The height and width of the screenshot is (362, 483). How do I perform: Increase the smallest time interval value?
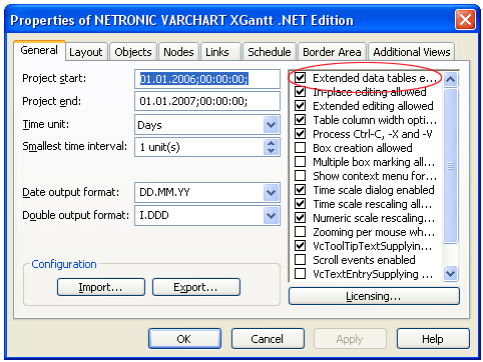point(271,143)
